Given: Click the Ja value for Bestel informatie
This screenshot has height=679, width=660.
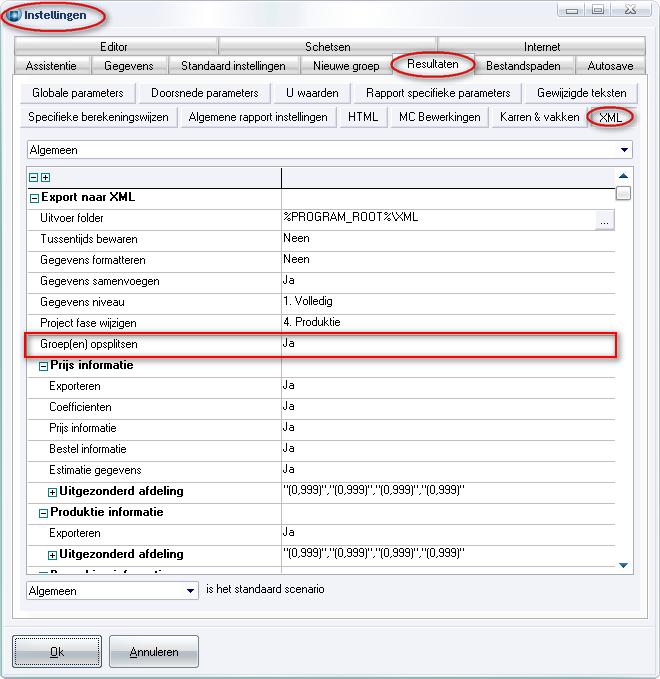Looking at the screenshot, I should (289, 448).
